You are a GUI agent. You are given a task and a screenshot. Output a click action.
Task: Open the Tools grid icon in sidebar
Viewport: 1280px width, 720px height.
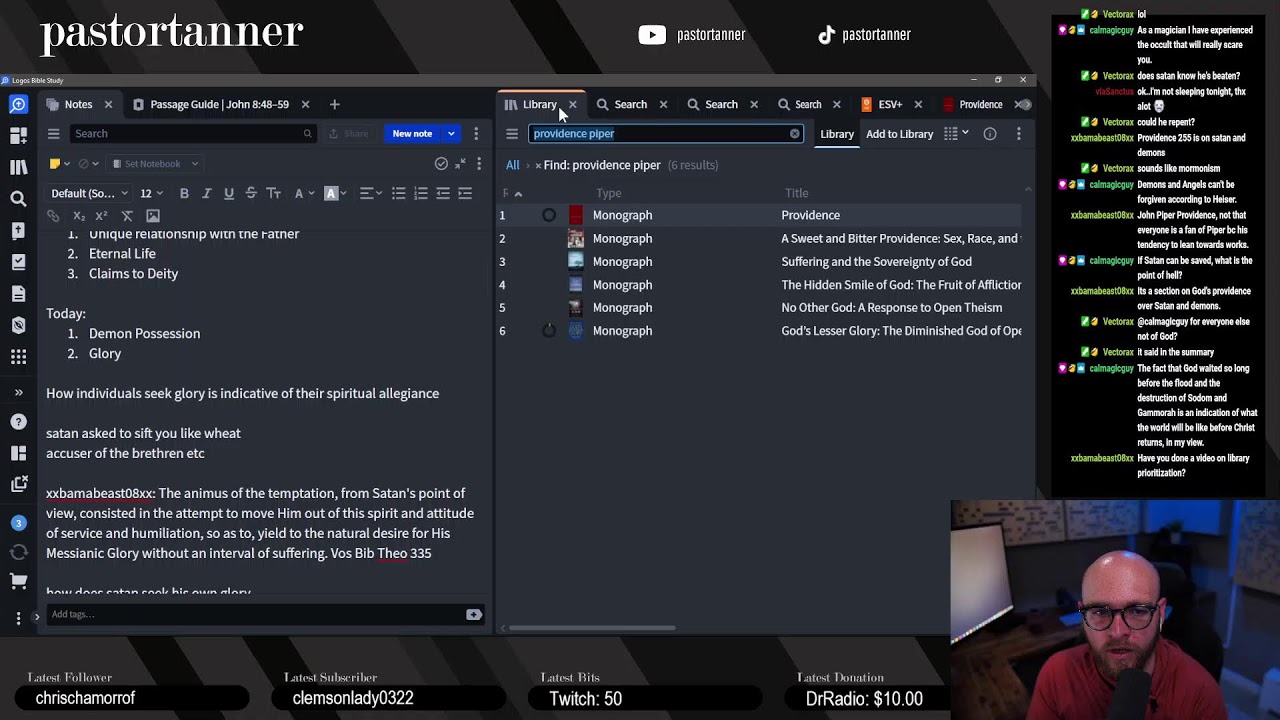18,357
